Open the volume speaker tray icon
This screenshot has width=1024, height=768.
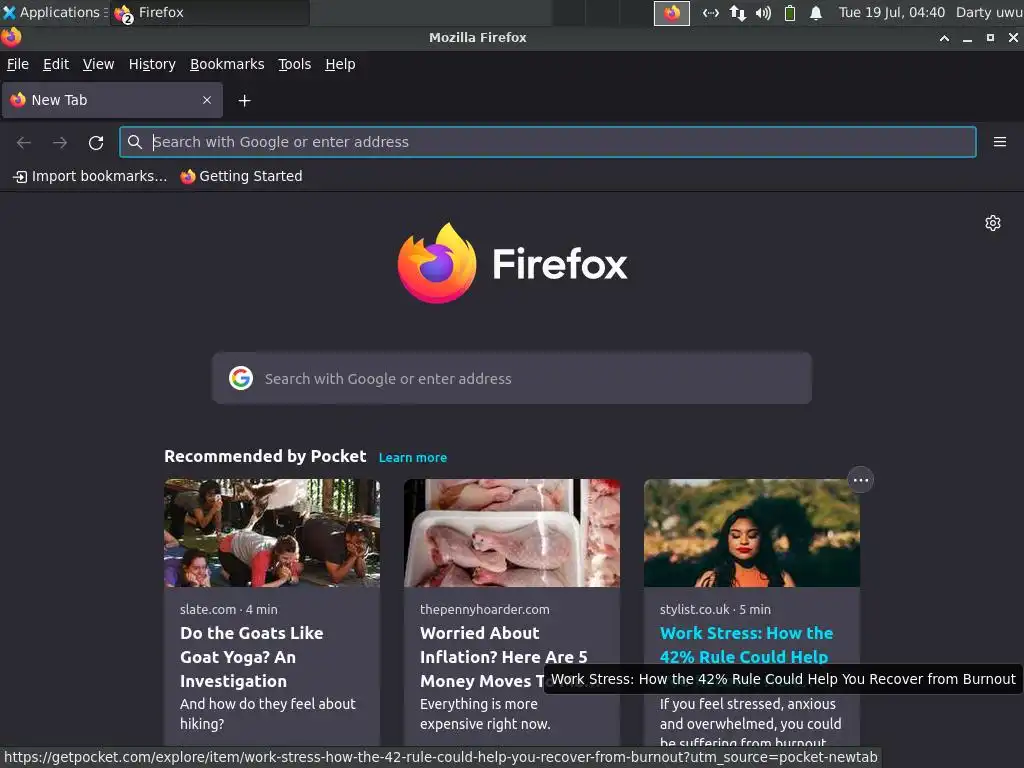click(763, 12)
